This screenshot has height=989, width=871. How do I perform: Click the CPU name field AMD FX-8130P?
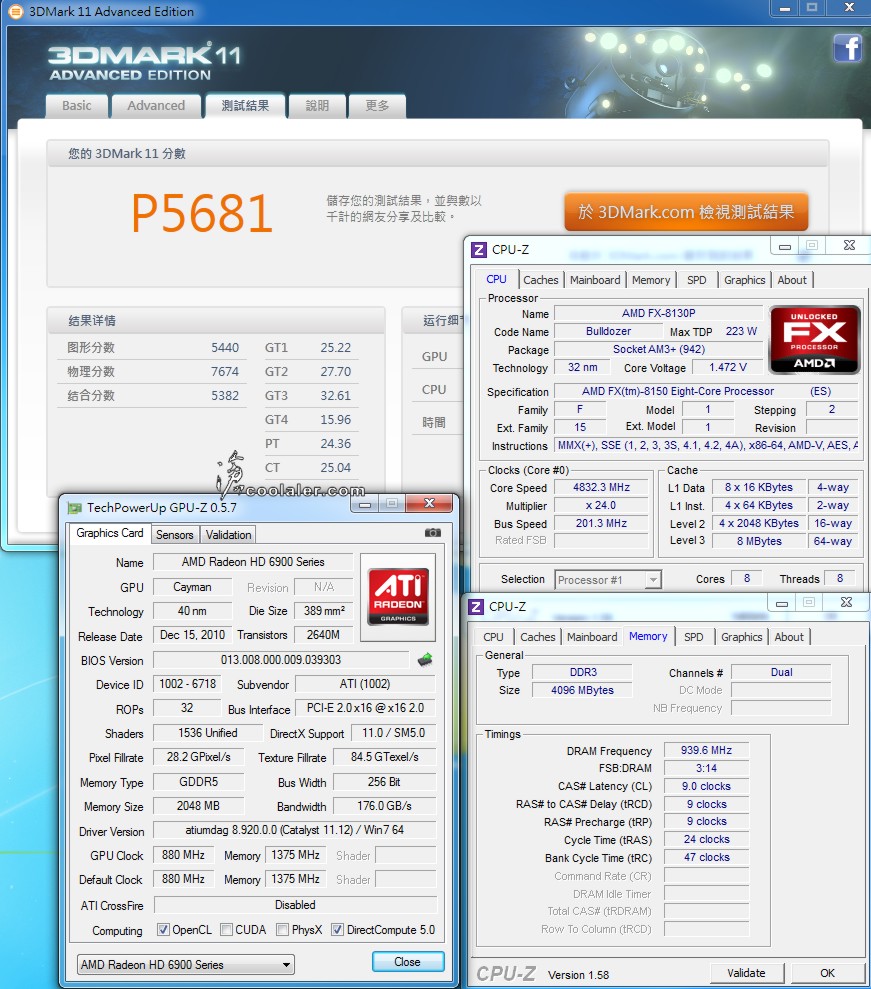[658, 313]
